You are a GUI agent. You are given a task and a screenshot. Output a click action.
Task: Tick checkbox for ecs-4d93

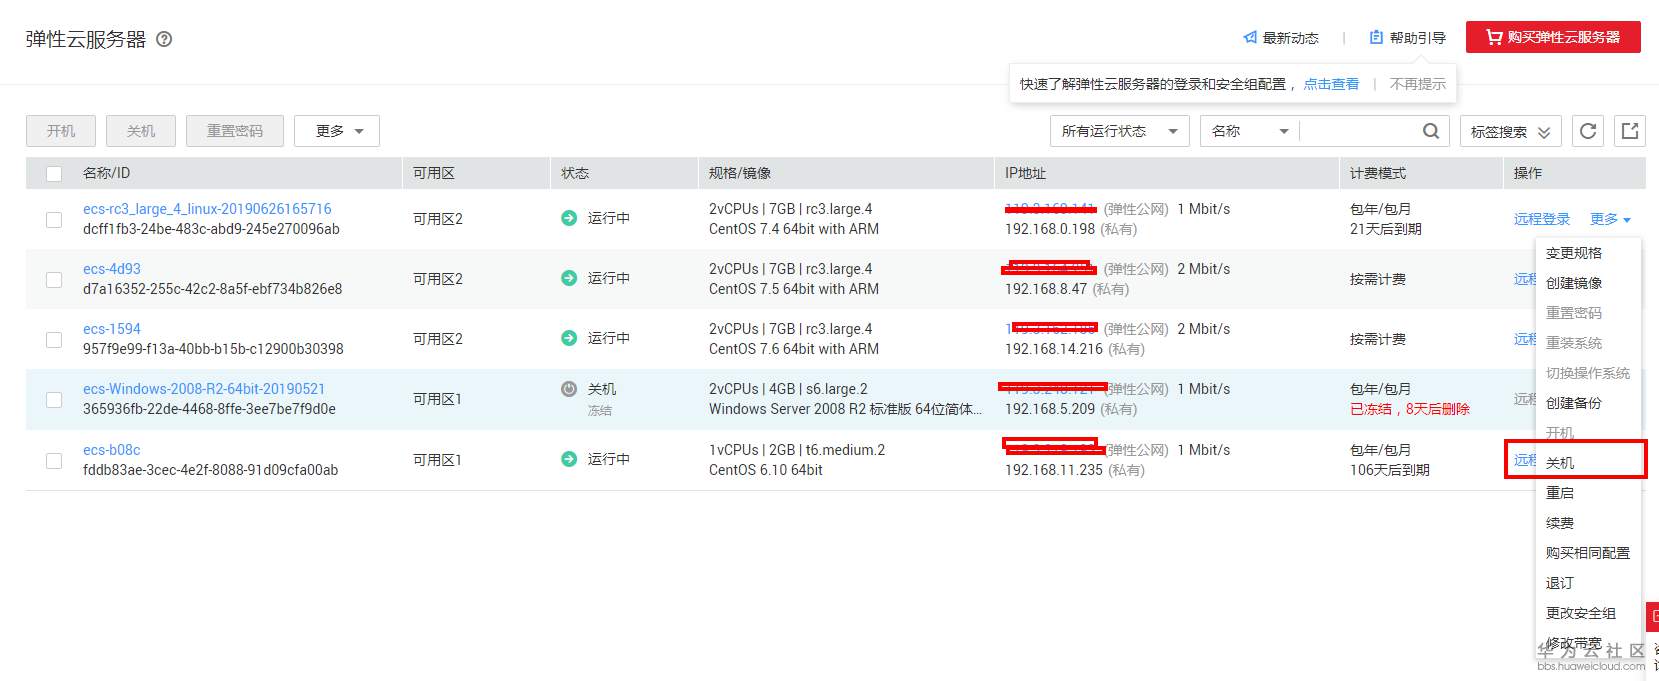[54, 279]
